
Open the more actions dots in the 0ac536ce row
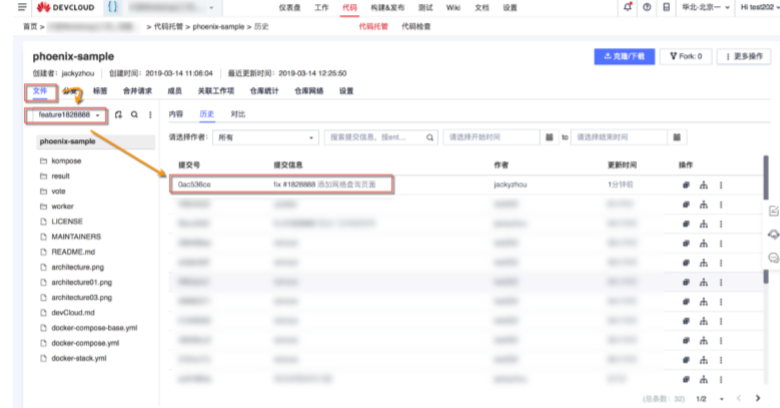pos(721,185)
